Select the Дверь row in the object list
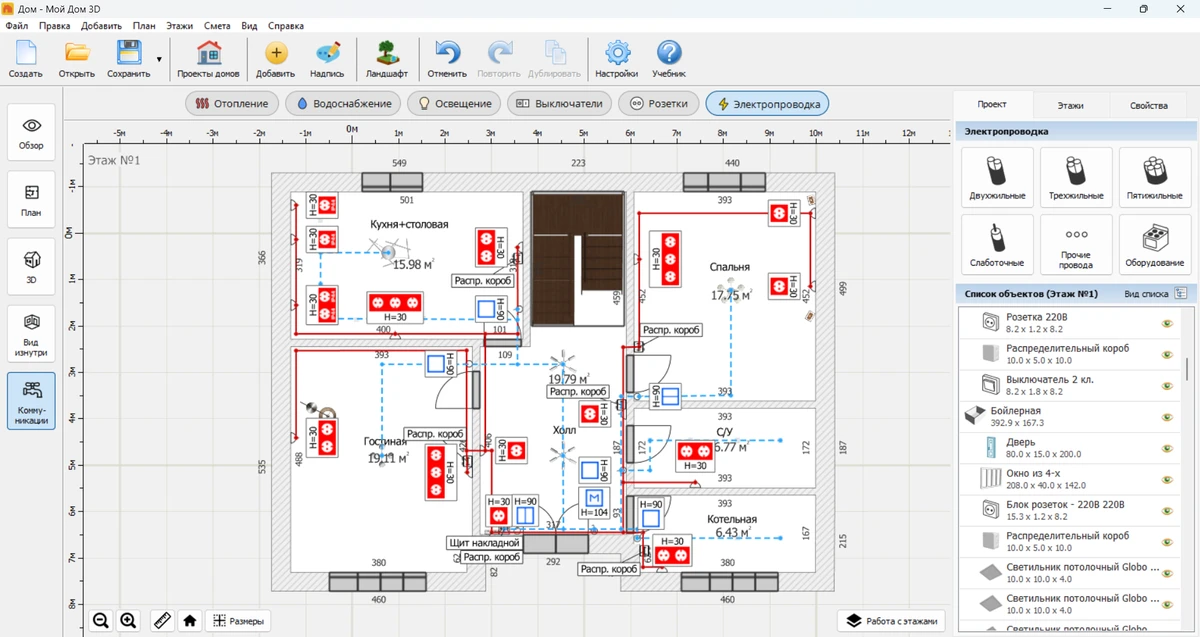Screen dimensions: 1200x637 tap(1067, 447)
